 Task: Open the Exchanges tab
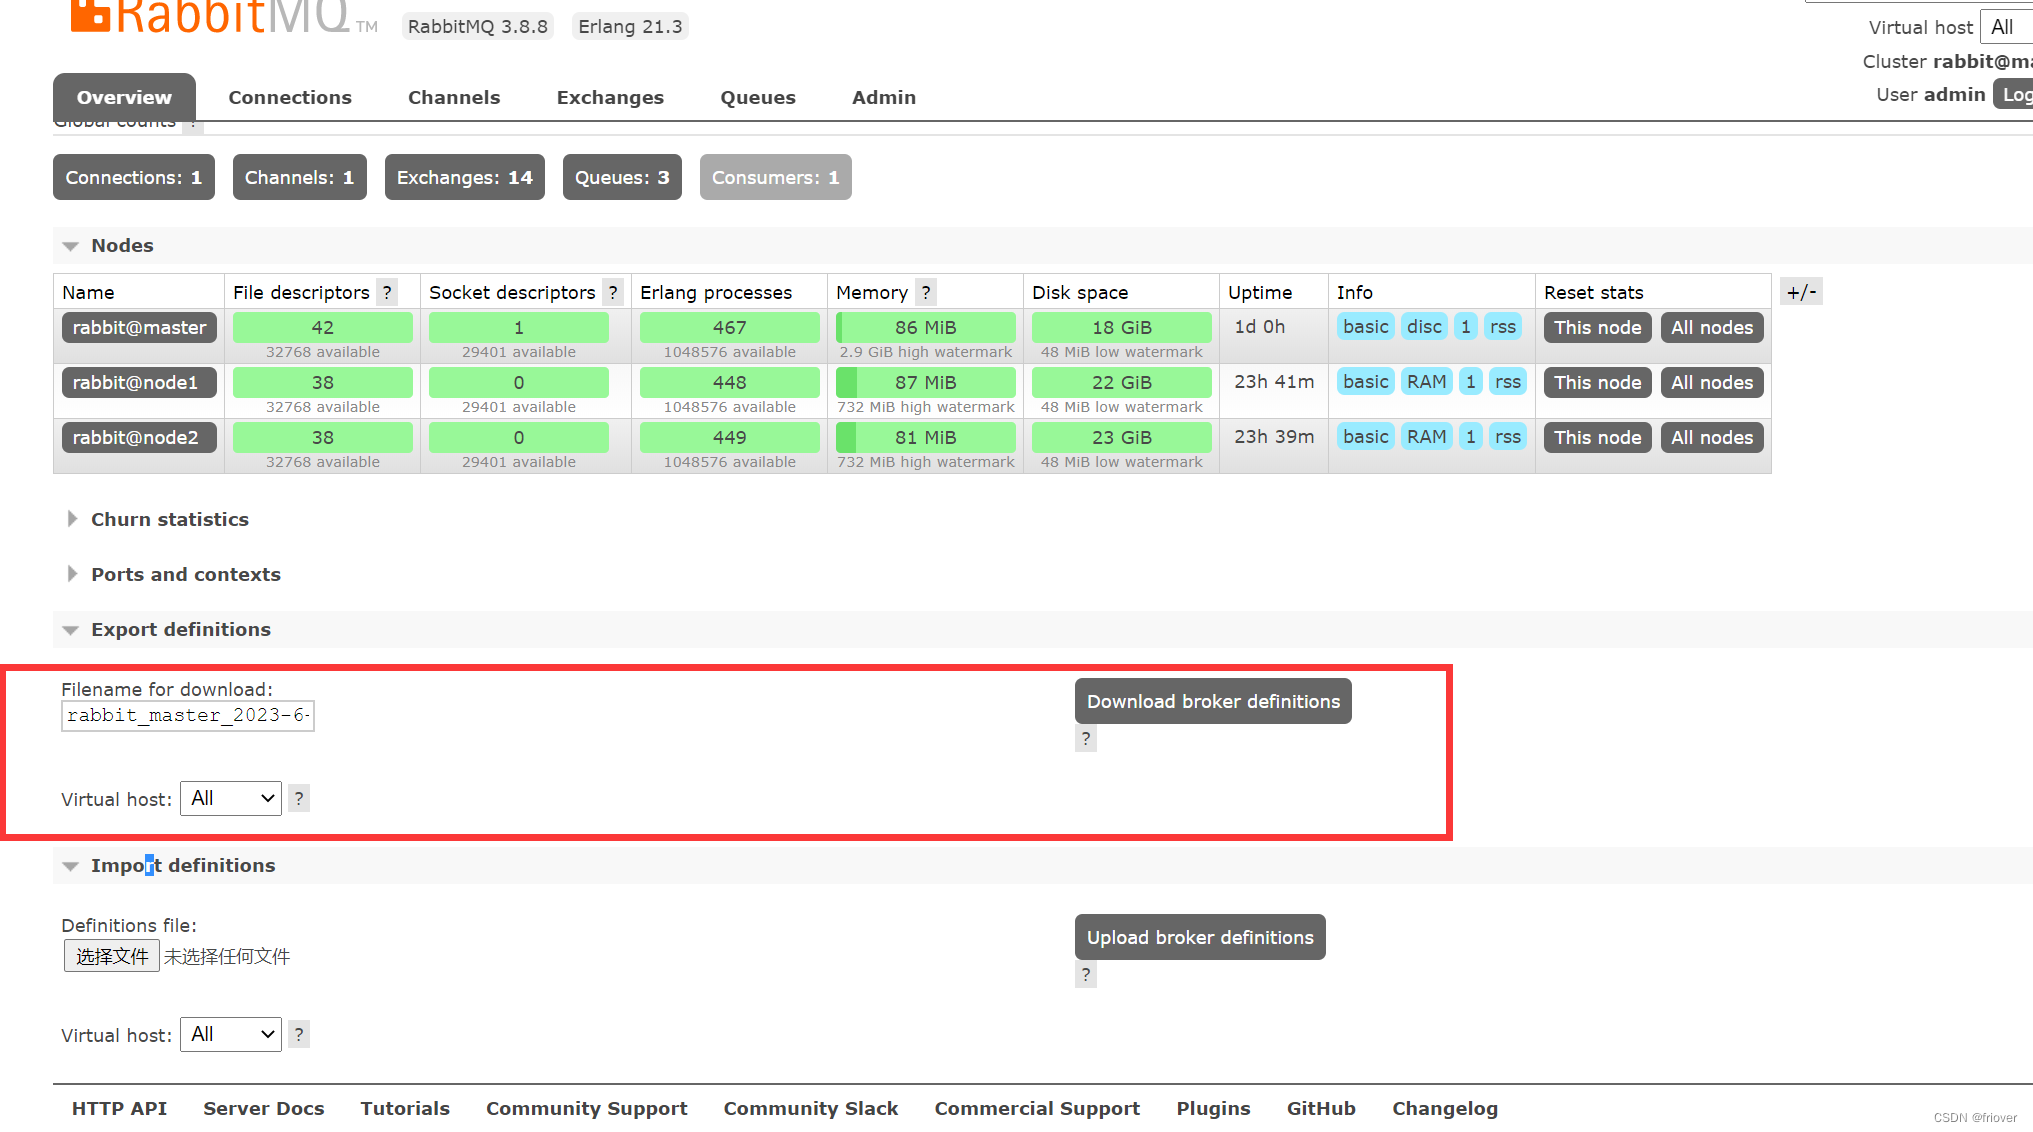pyautogui.click(x=610, y=97)
